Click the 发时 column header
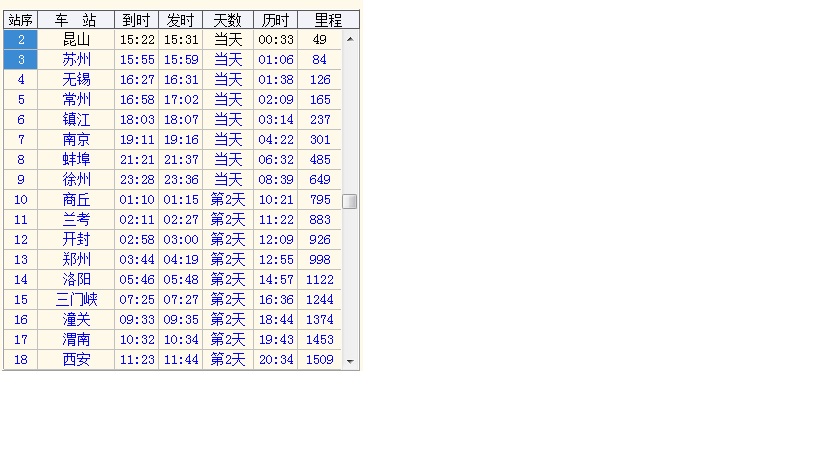819x460 pixels. click(180, 19)
